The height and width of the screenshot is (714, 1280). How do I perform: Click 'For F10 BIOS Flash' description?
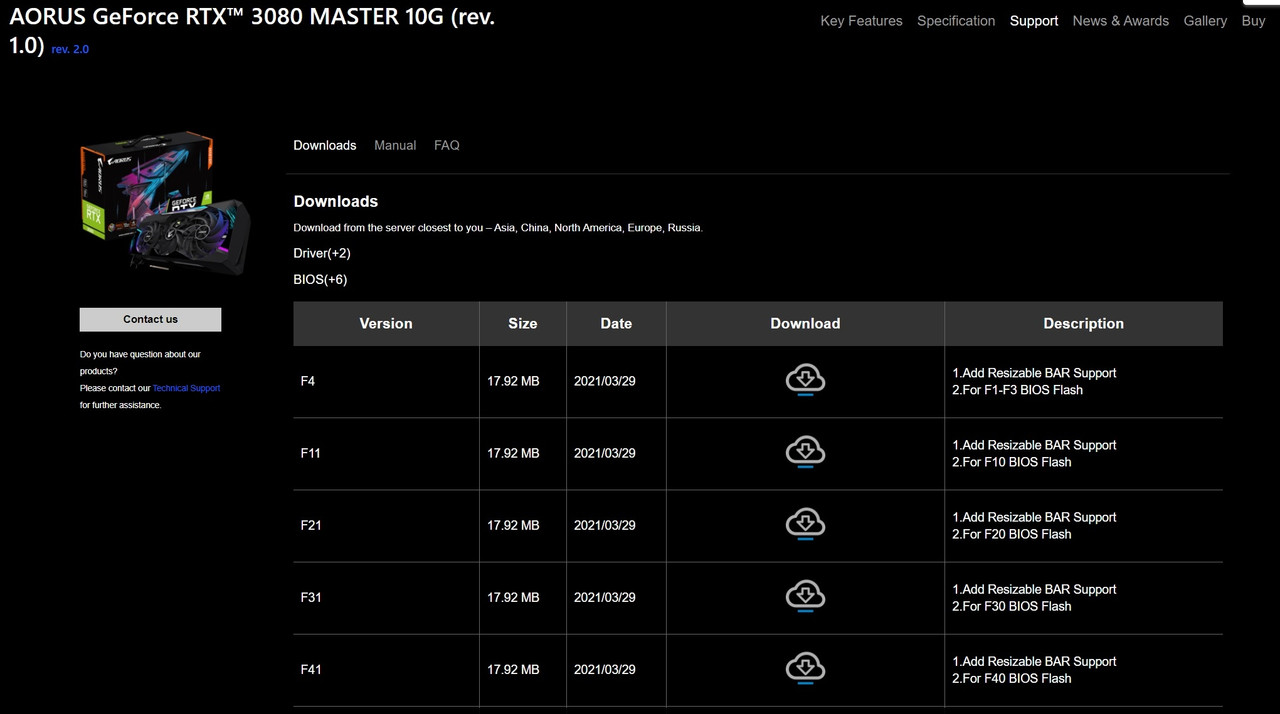(x=1011, y=462)
